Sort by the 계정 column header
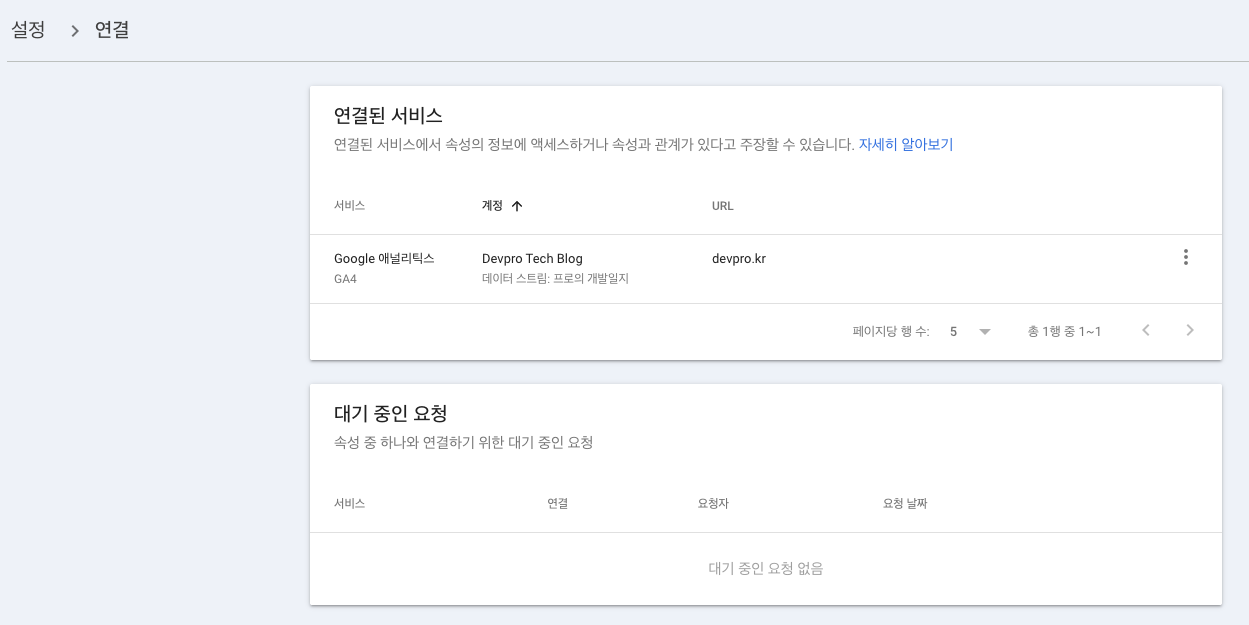Viewport: 1249px width, 625px height. [x=492, y=206]
